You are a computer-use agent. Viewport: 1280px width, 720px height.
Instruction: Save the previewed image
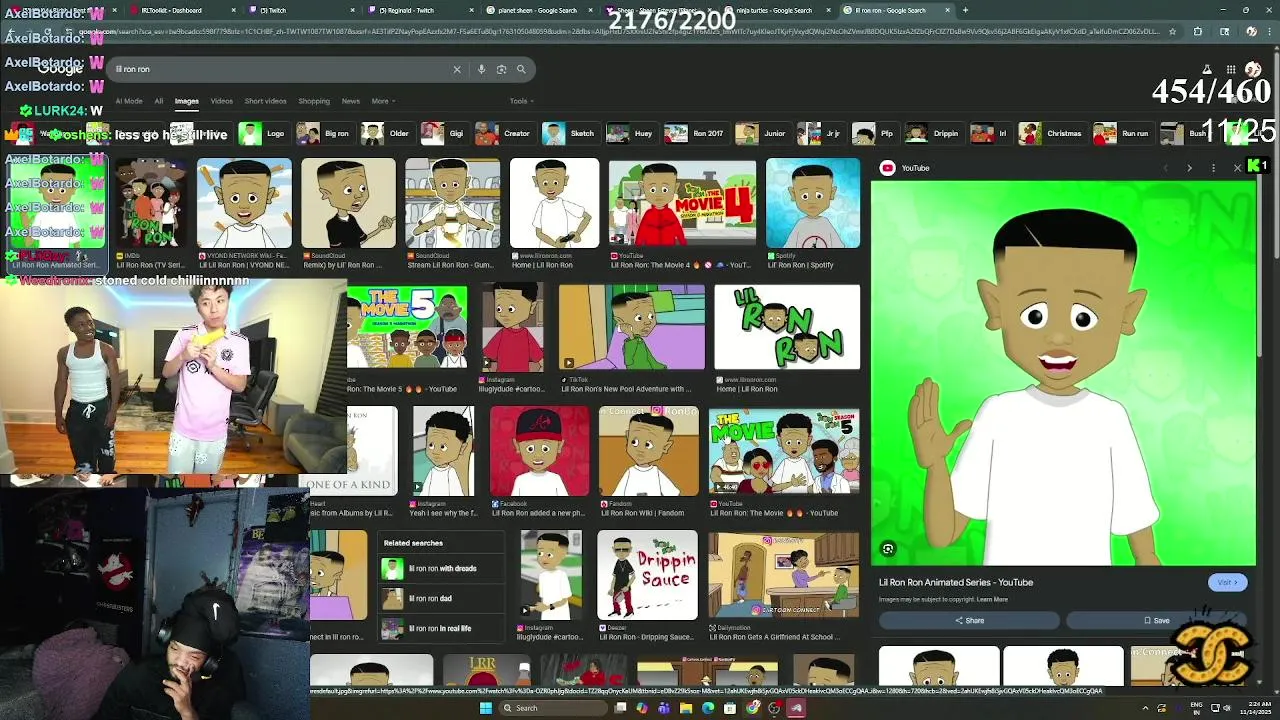click(x=1156, y=620)
